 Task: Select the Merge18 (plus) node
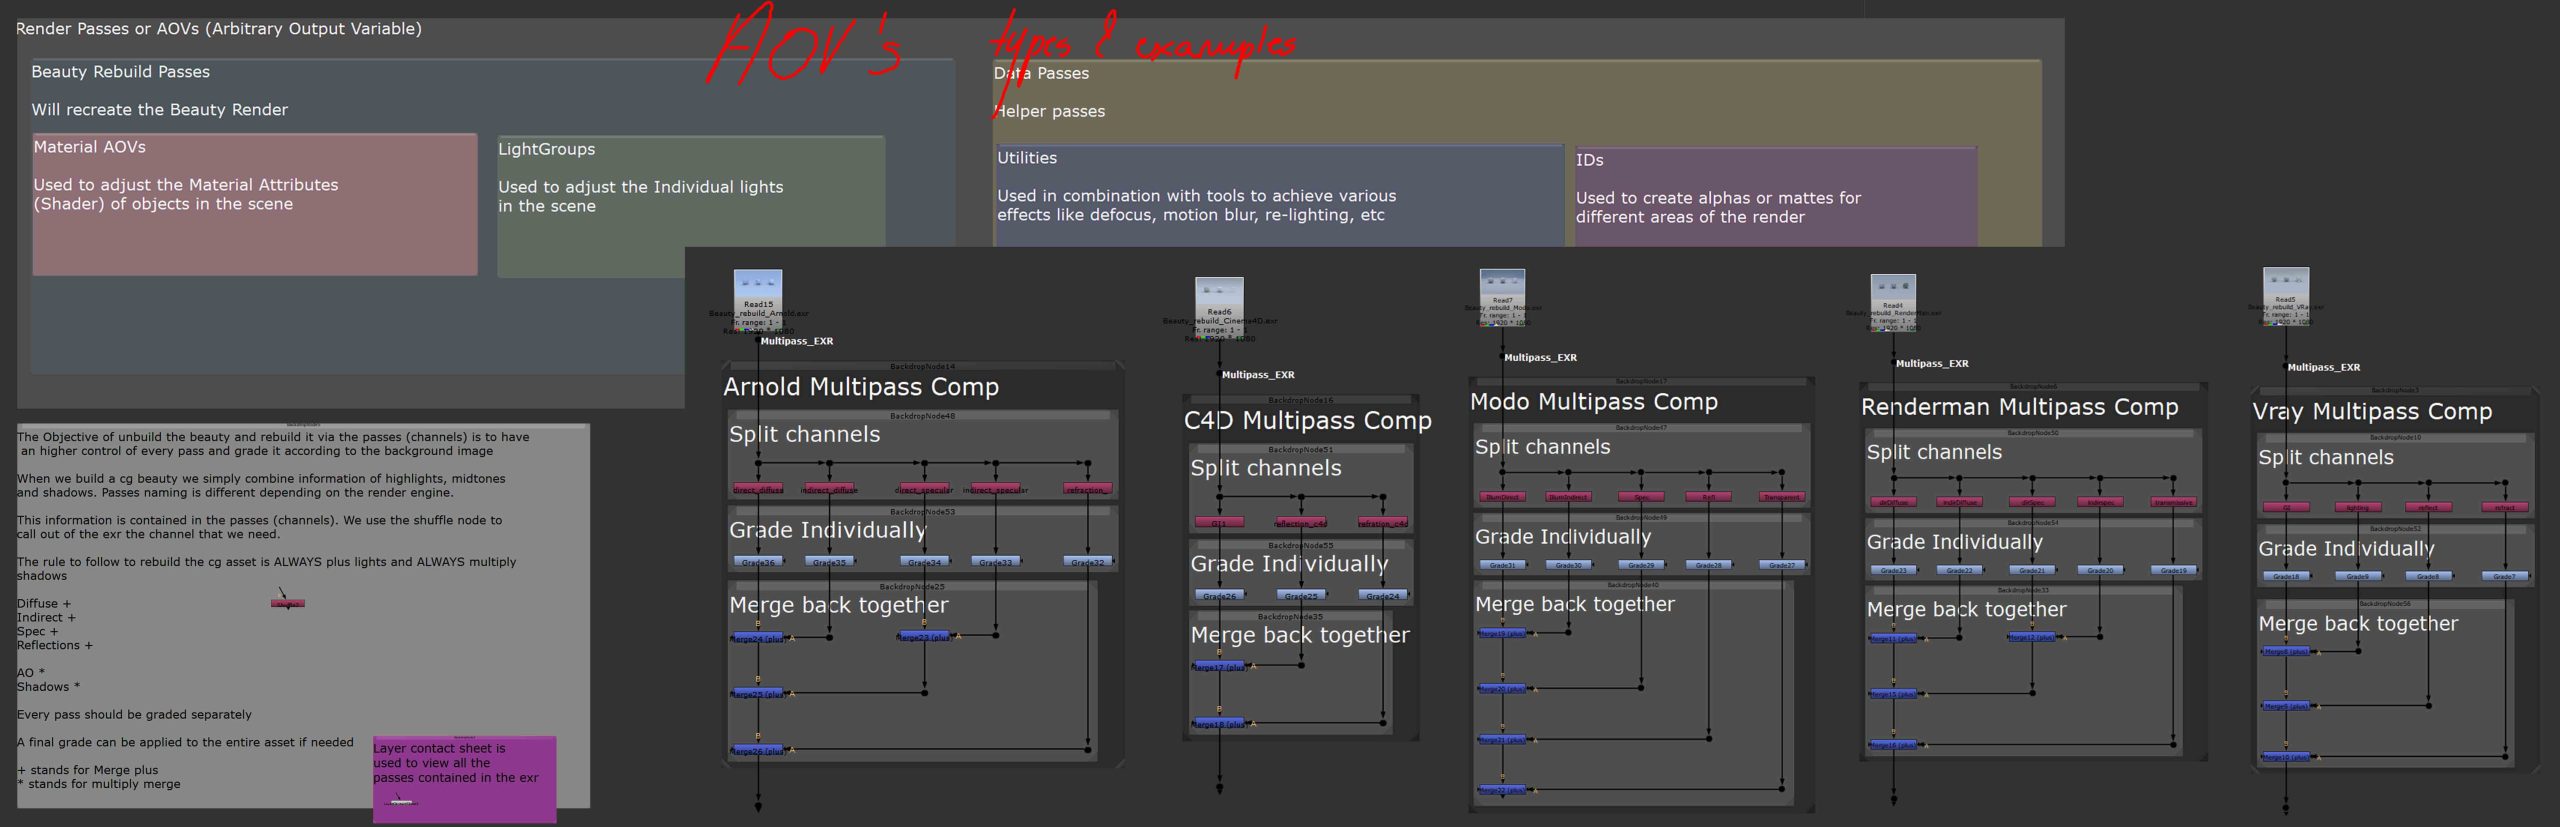pos(1219,723)
